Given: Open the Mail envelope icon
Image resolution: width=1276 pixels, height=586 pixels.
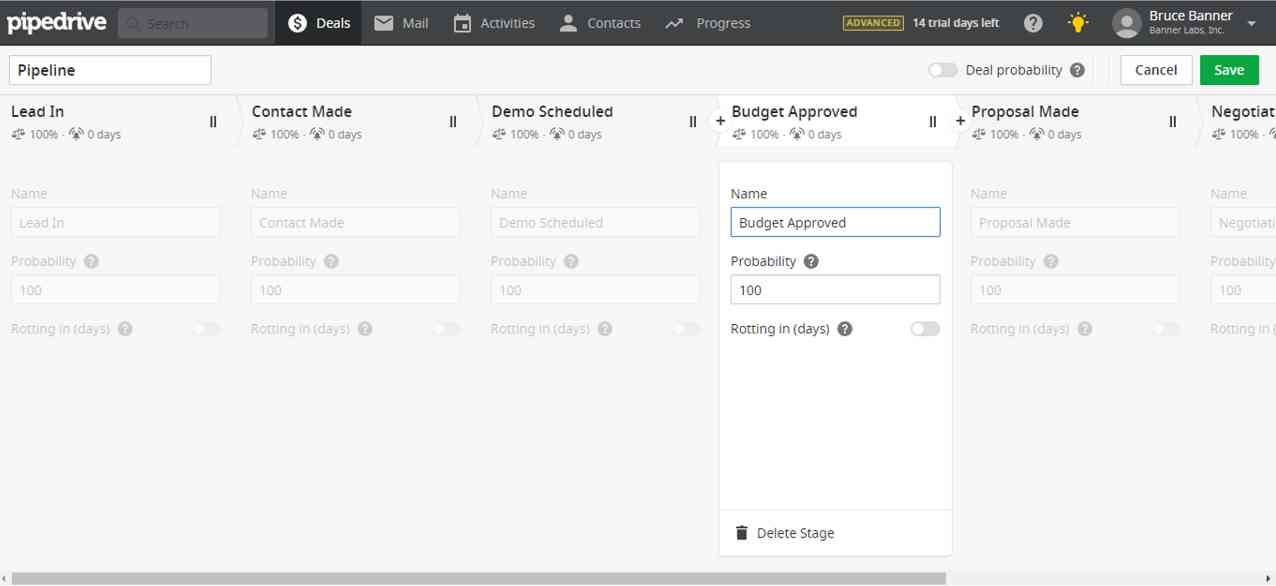Looking at the screenshot, I should (x=400, y=22).
